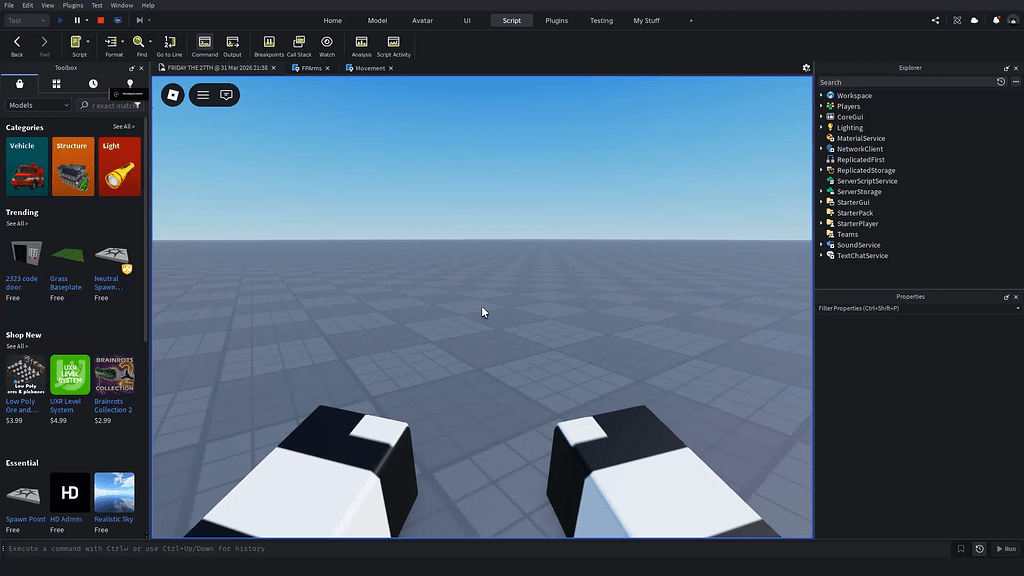Open the Models category dropdown
The image size is (1024, 576).
tap(39, 105)
